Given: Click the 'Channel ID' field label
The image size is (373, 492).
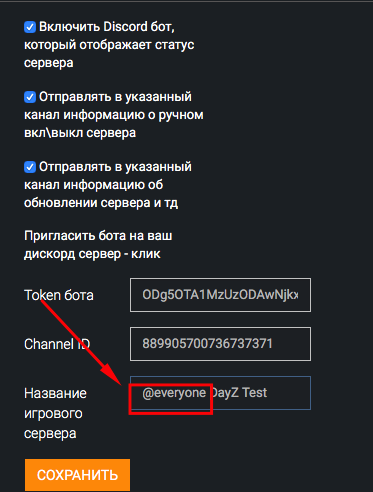Looking at the screenshot, I should click(x=57, y=344).
